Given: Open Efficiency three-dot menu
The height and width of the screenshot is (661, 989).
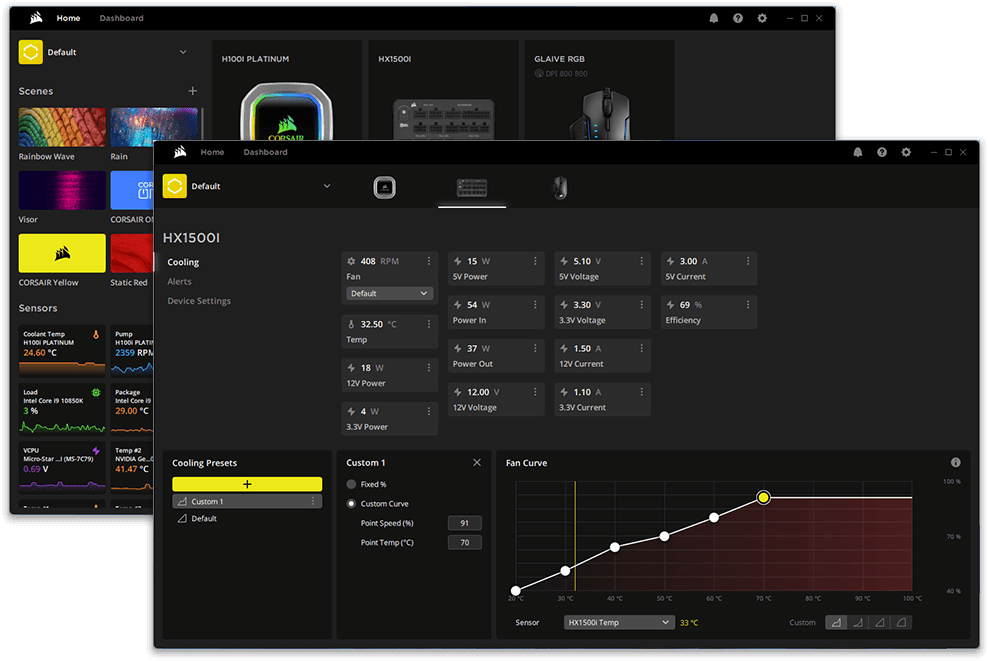Looking at the screenshot, I should 748,305.
